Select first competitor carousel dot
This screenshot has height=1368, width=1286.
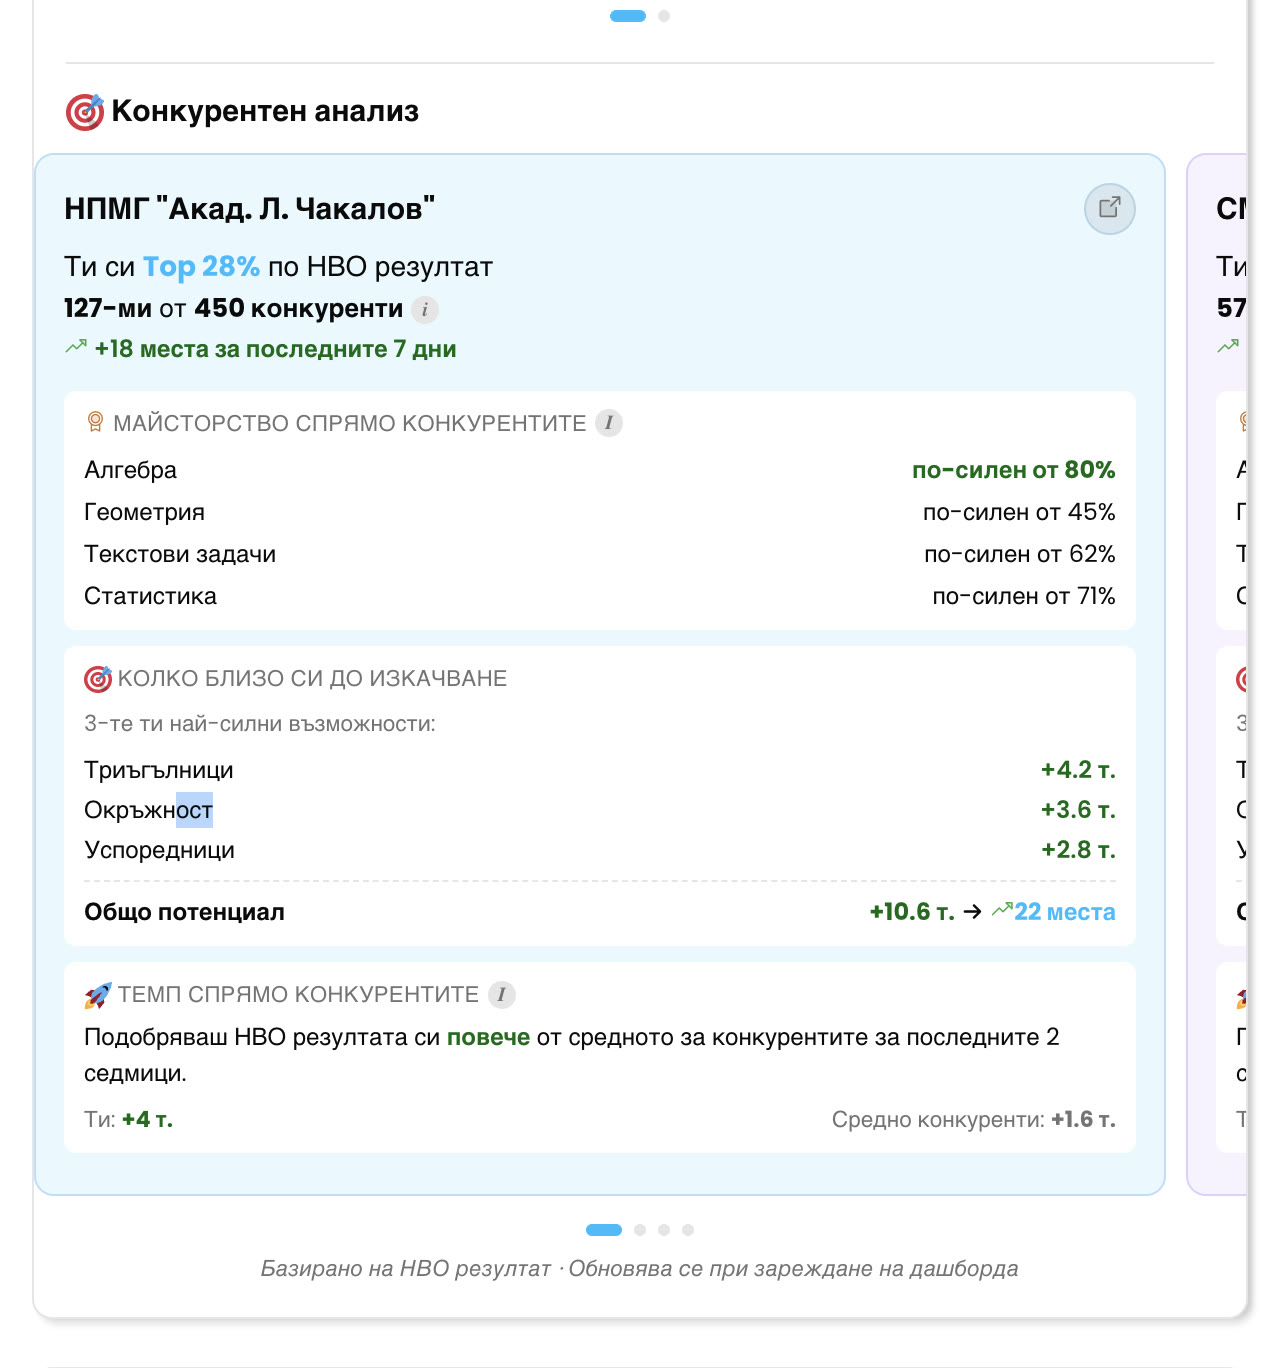coord(604,1230)
